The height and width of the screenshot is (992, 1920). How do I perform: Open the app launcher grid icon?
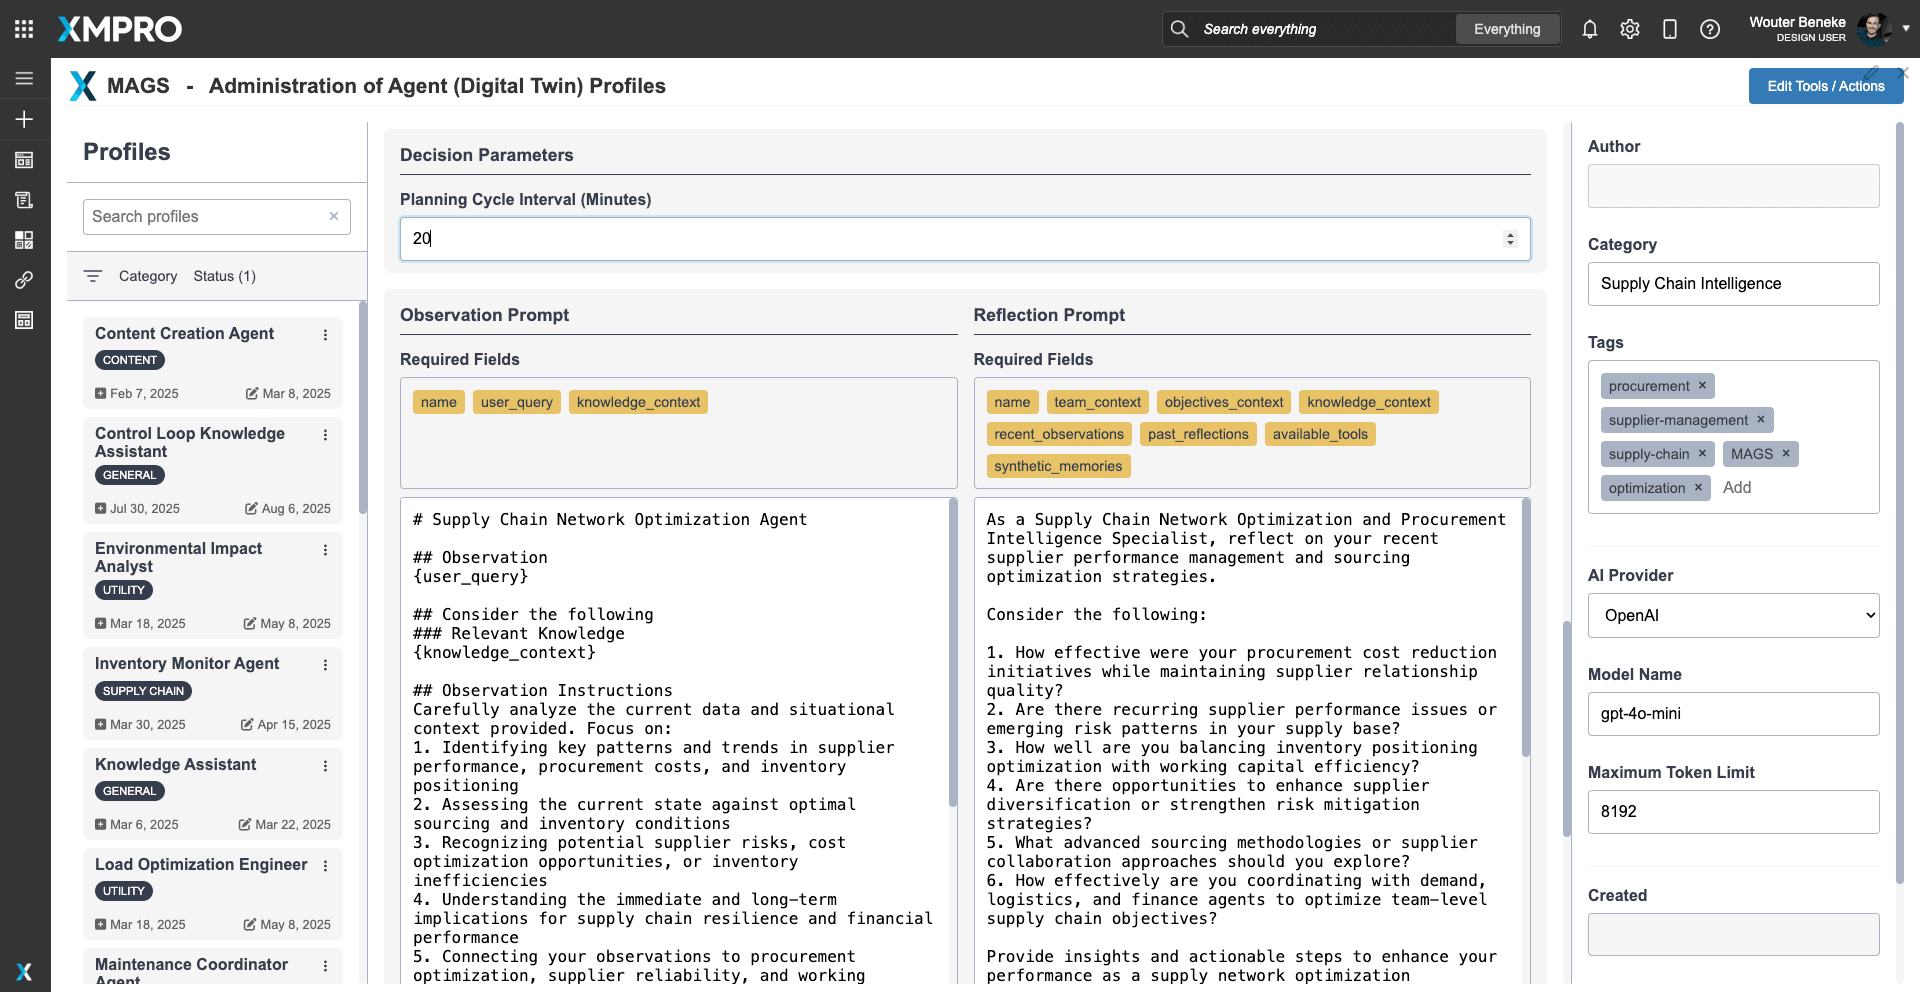[24, 29]
